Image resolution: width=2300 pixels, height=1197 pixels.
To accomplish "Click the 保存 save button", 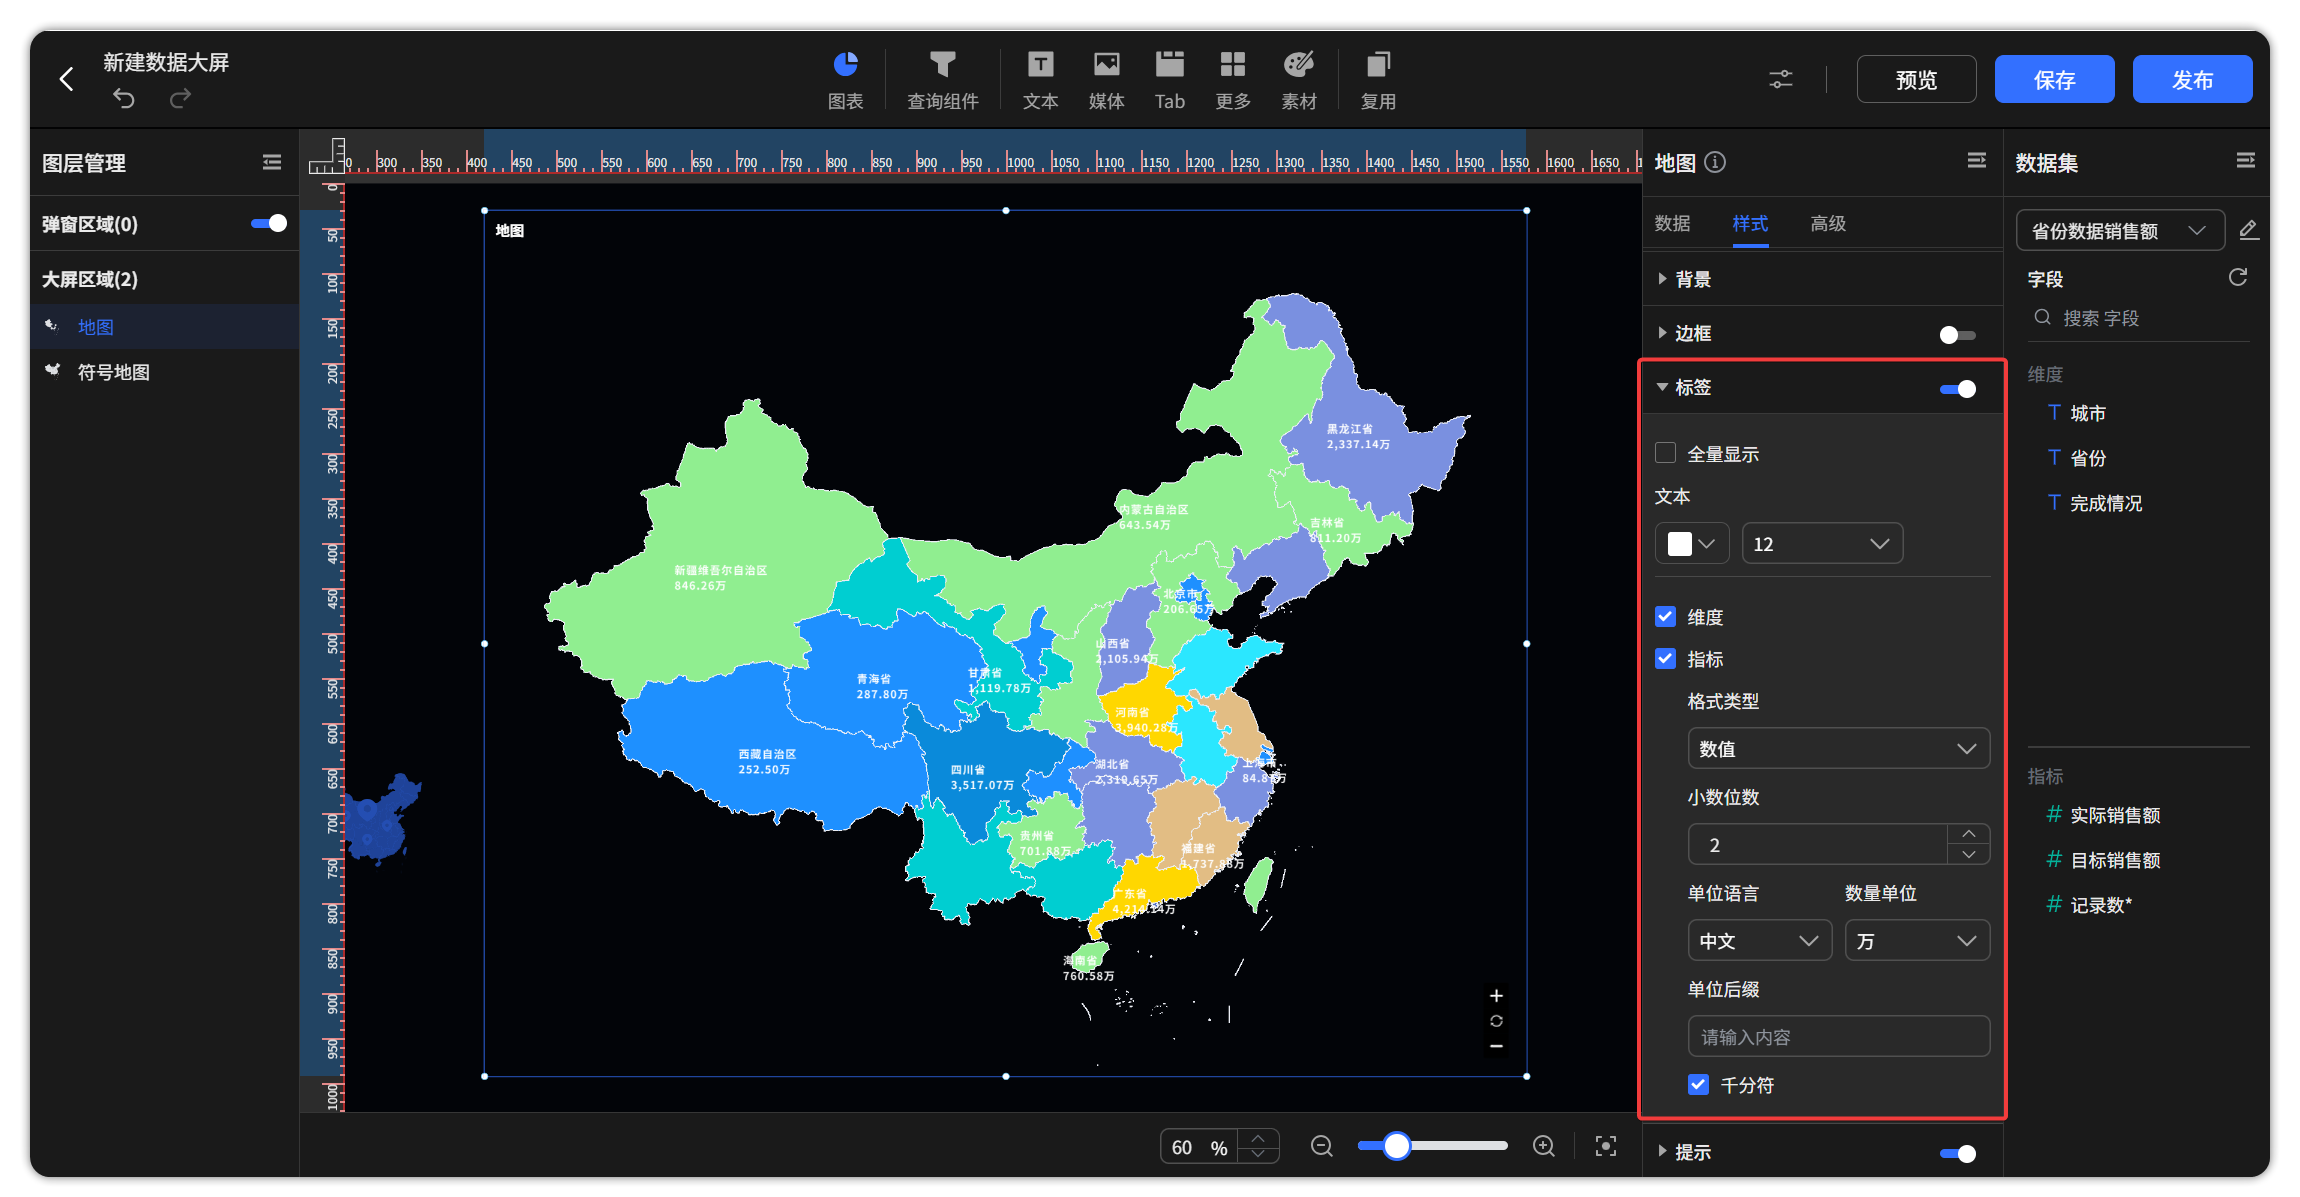I will click(x=2054, y=79).
